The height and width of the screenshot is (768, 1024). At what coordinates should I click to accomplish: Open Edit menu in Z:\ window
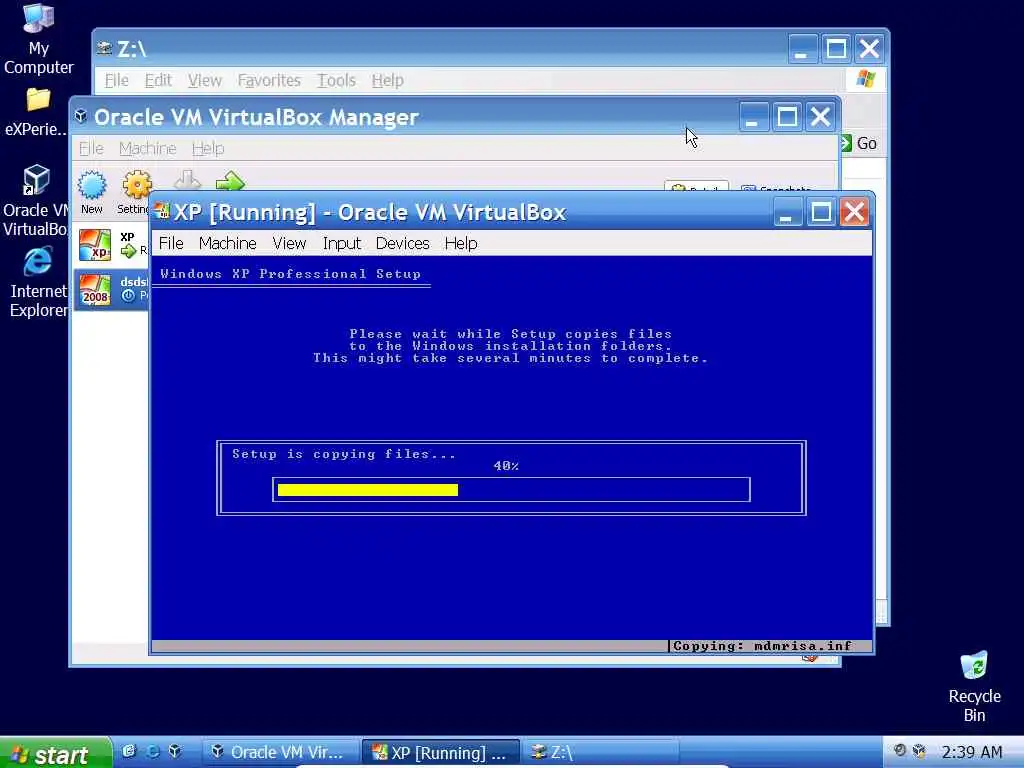point(158,80)
